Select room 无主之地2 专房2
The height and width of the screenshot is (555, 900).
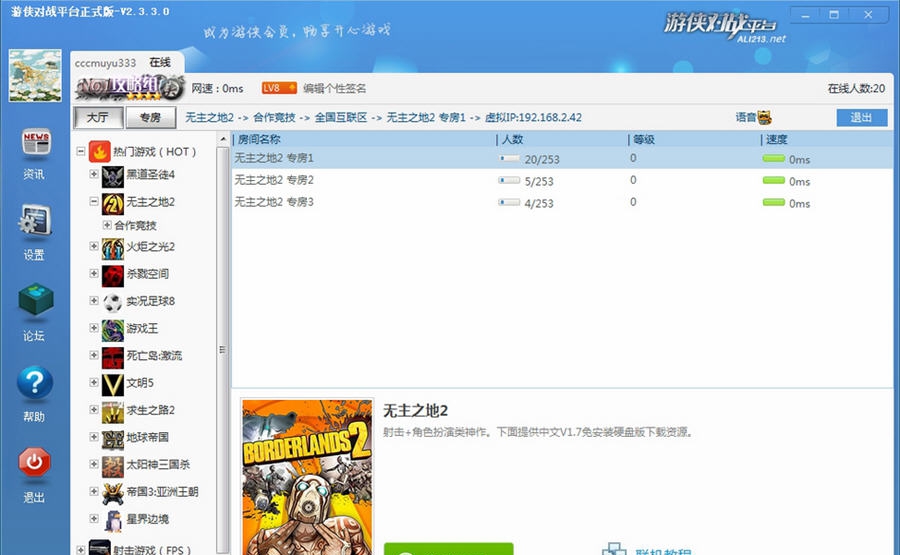click(x=562, y=180)
